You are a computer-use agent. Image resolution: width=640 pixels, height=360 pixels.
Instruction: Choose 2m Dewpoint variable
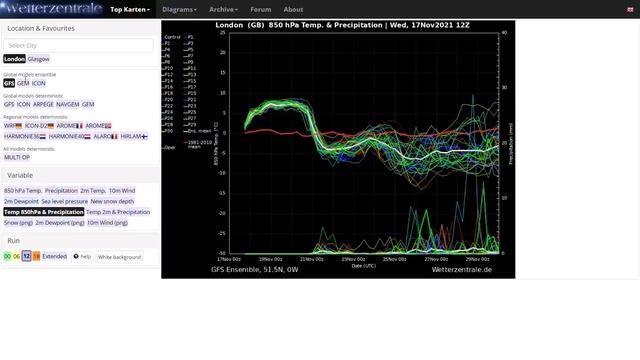pos(21,201)
